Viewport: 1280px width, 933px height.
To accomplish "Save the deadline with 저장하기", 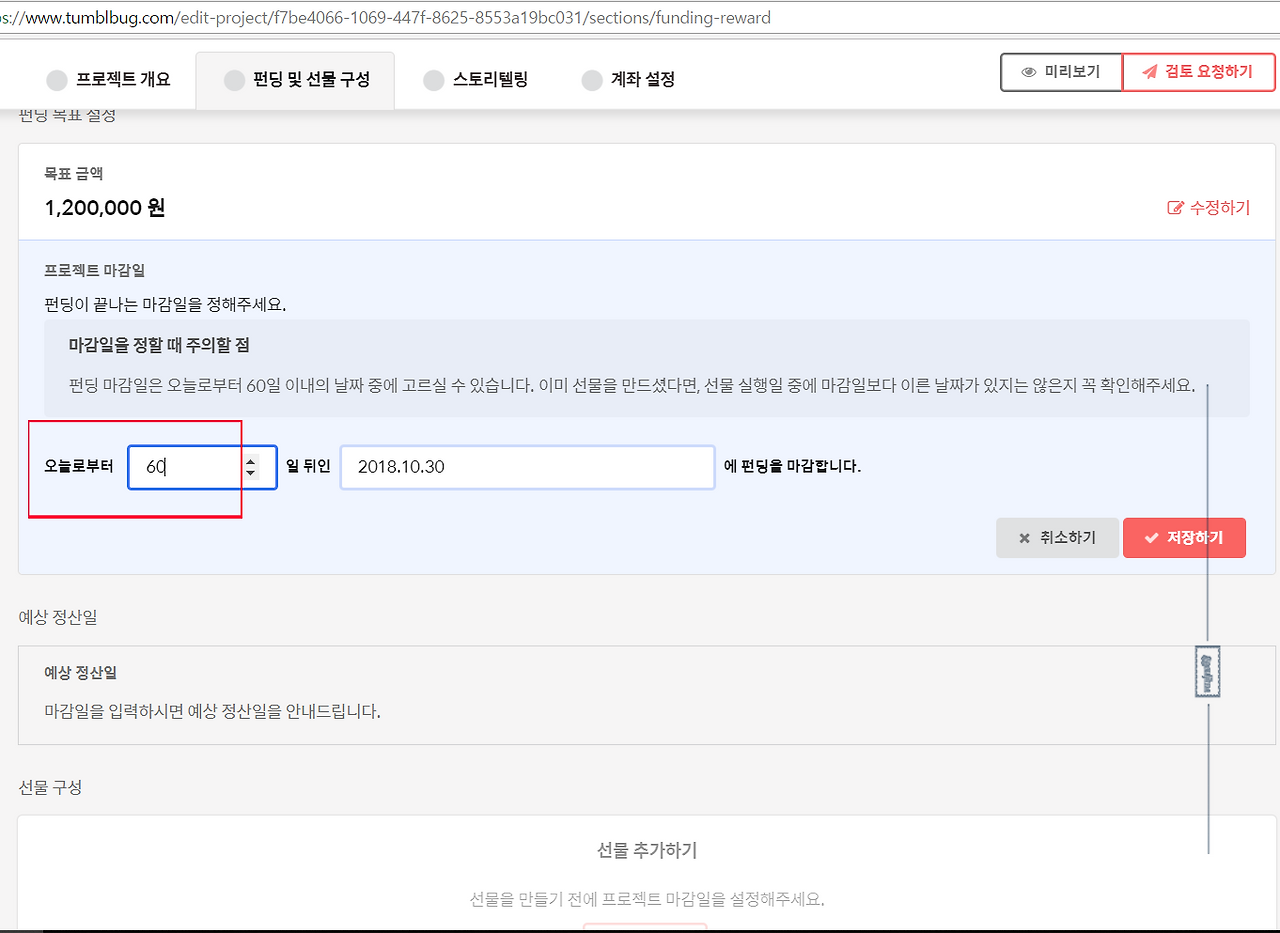I will [x=1184, y=538].
